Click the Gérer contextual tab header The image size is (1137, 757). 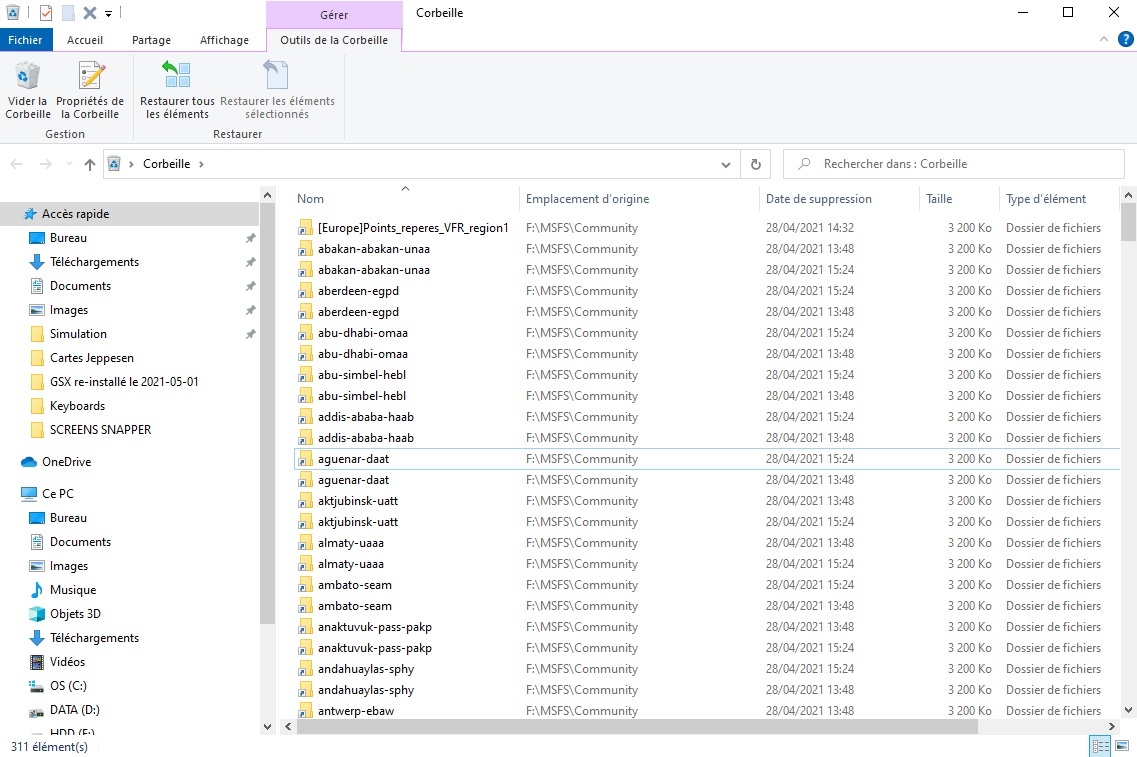pyautogui.click(x=334, y=15)
